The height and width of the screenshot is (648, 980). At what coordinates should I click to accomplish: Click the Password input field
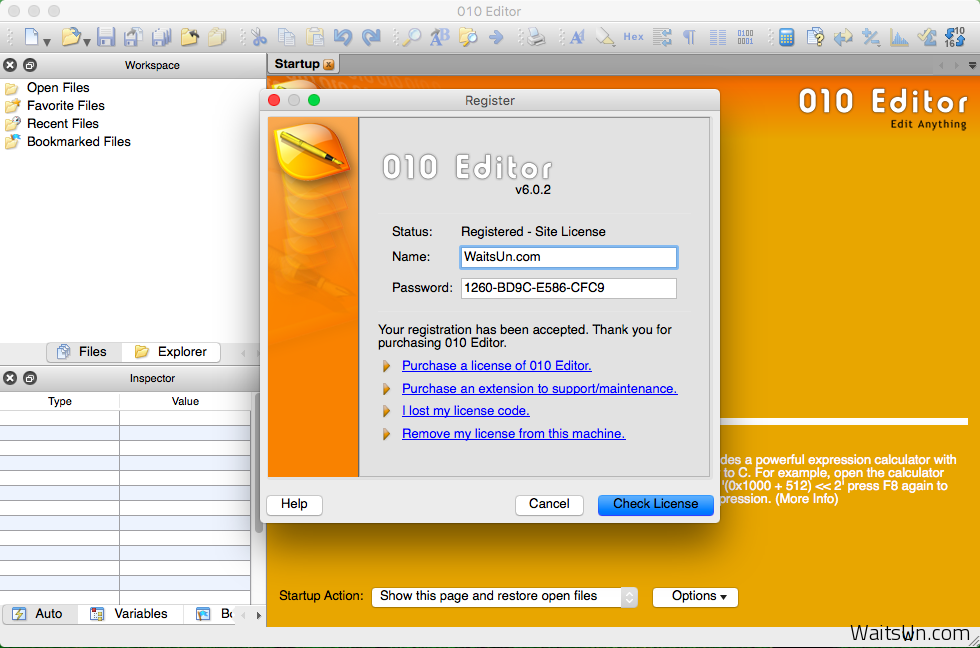coord(568,288)
